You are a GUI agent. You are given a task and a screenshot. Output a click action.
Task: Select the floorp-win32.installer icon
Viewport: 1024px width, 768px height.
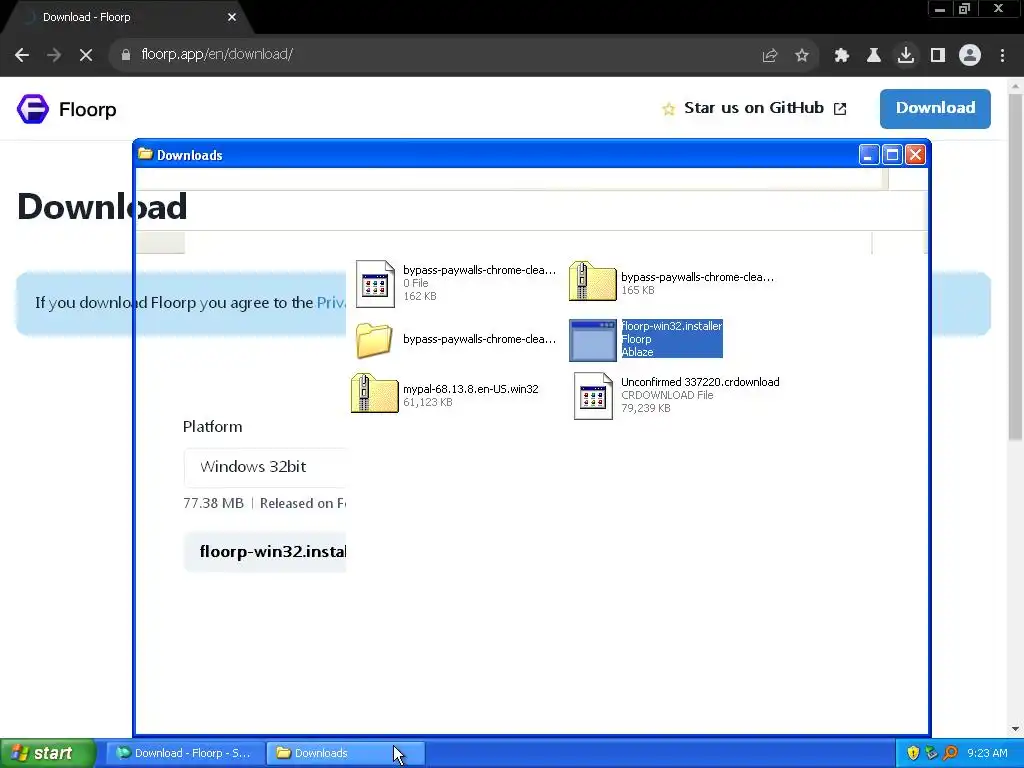pos(592,340)
